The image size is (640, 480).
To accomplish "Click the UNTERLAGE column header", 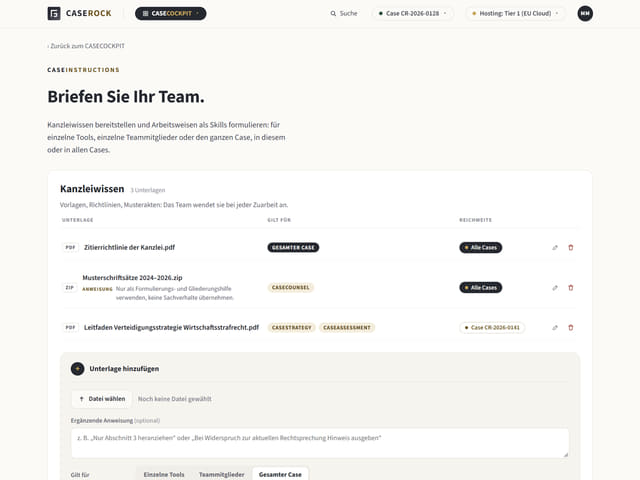I will pyautogui.click(x=78, y=220).
